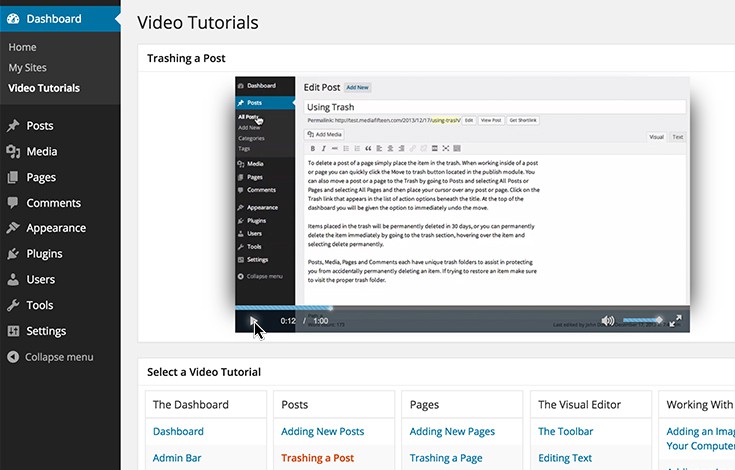Open the Dashboard tutorial link

[178, 431]
